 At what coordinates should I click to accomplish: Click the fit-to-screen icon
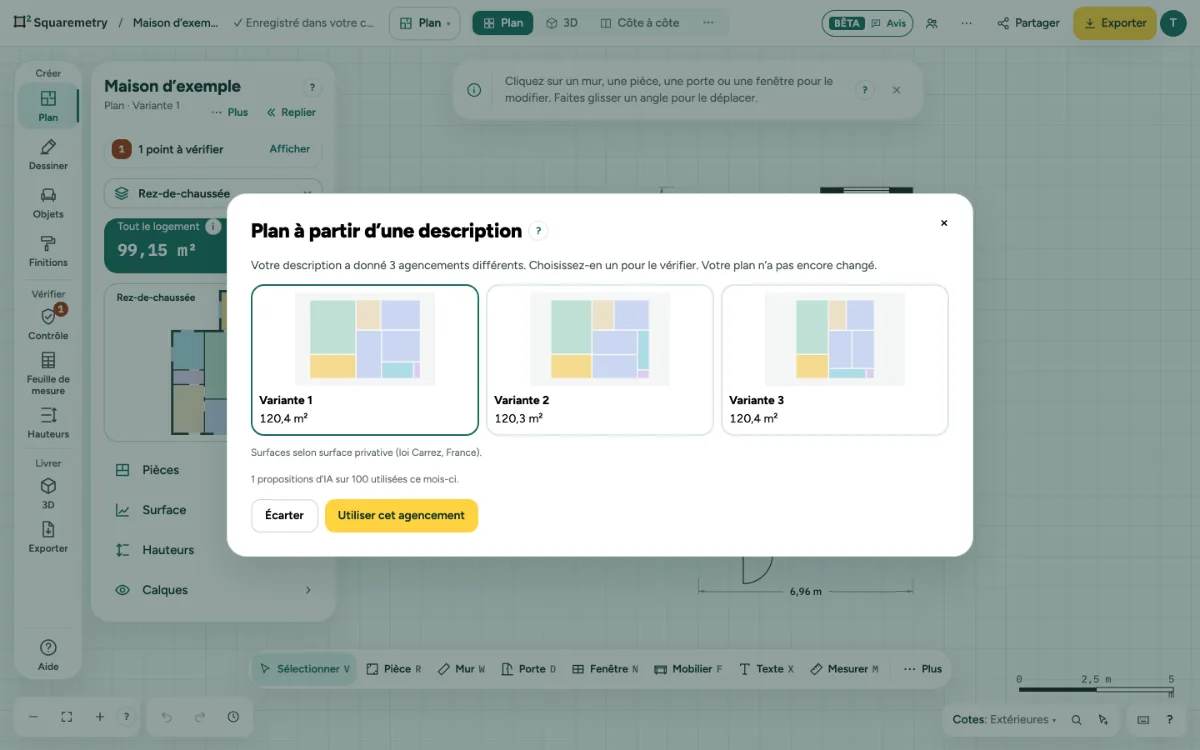coord(67,717)
